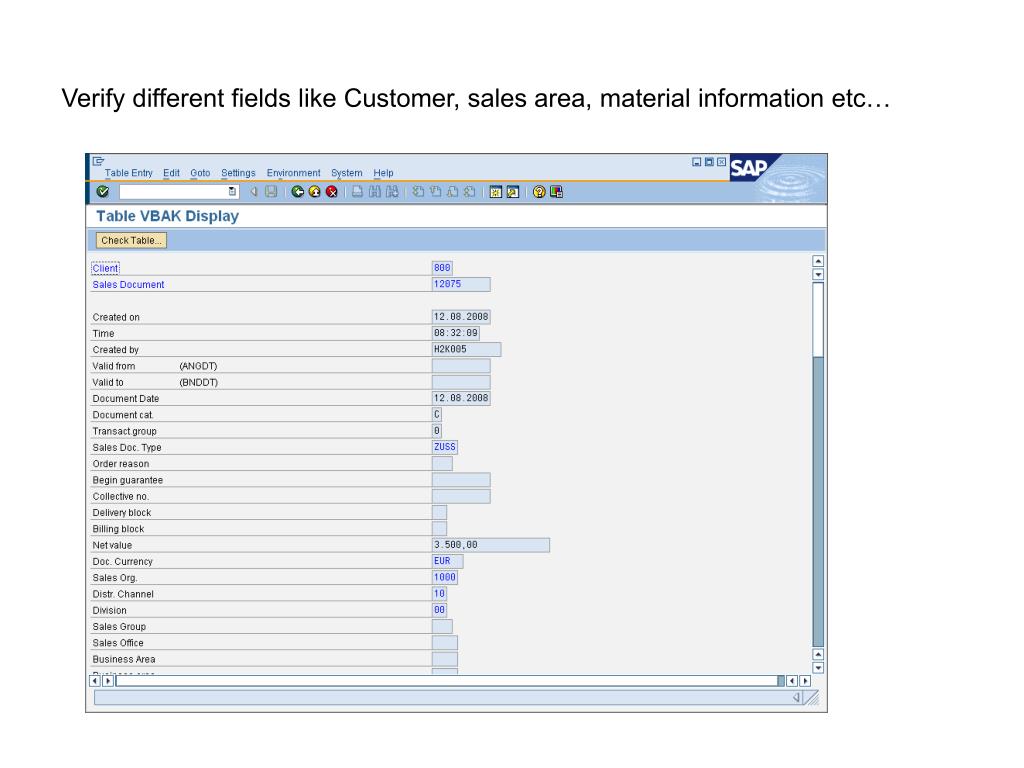Click the Previous Page icon
1024x768 pixels.
click(435, 191)
